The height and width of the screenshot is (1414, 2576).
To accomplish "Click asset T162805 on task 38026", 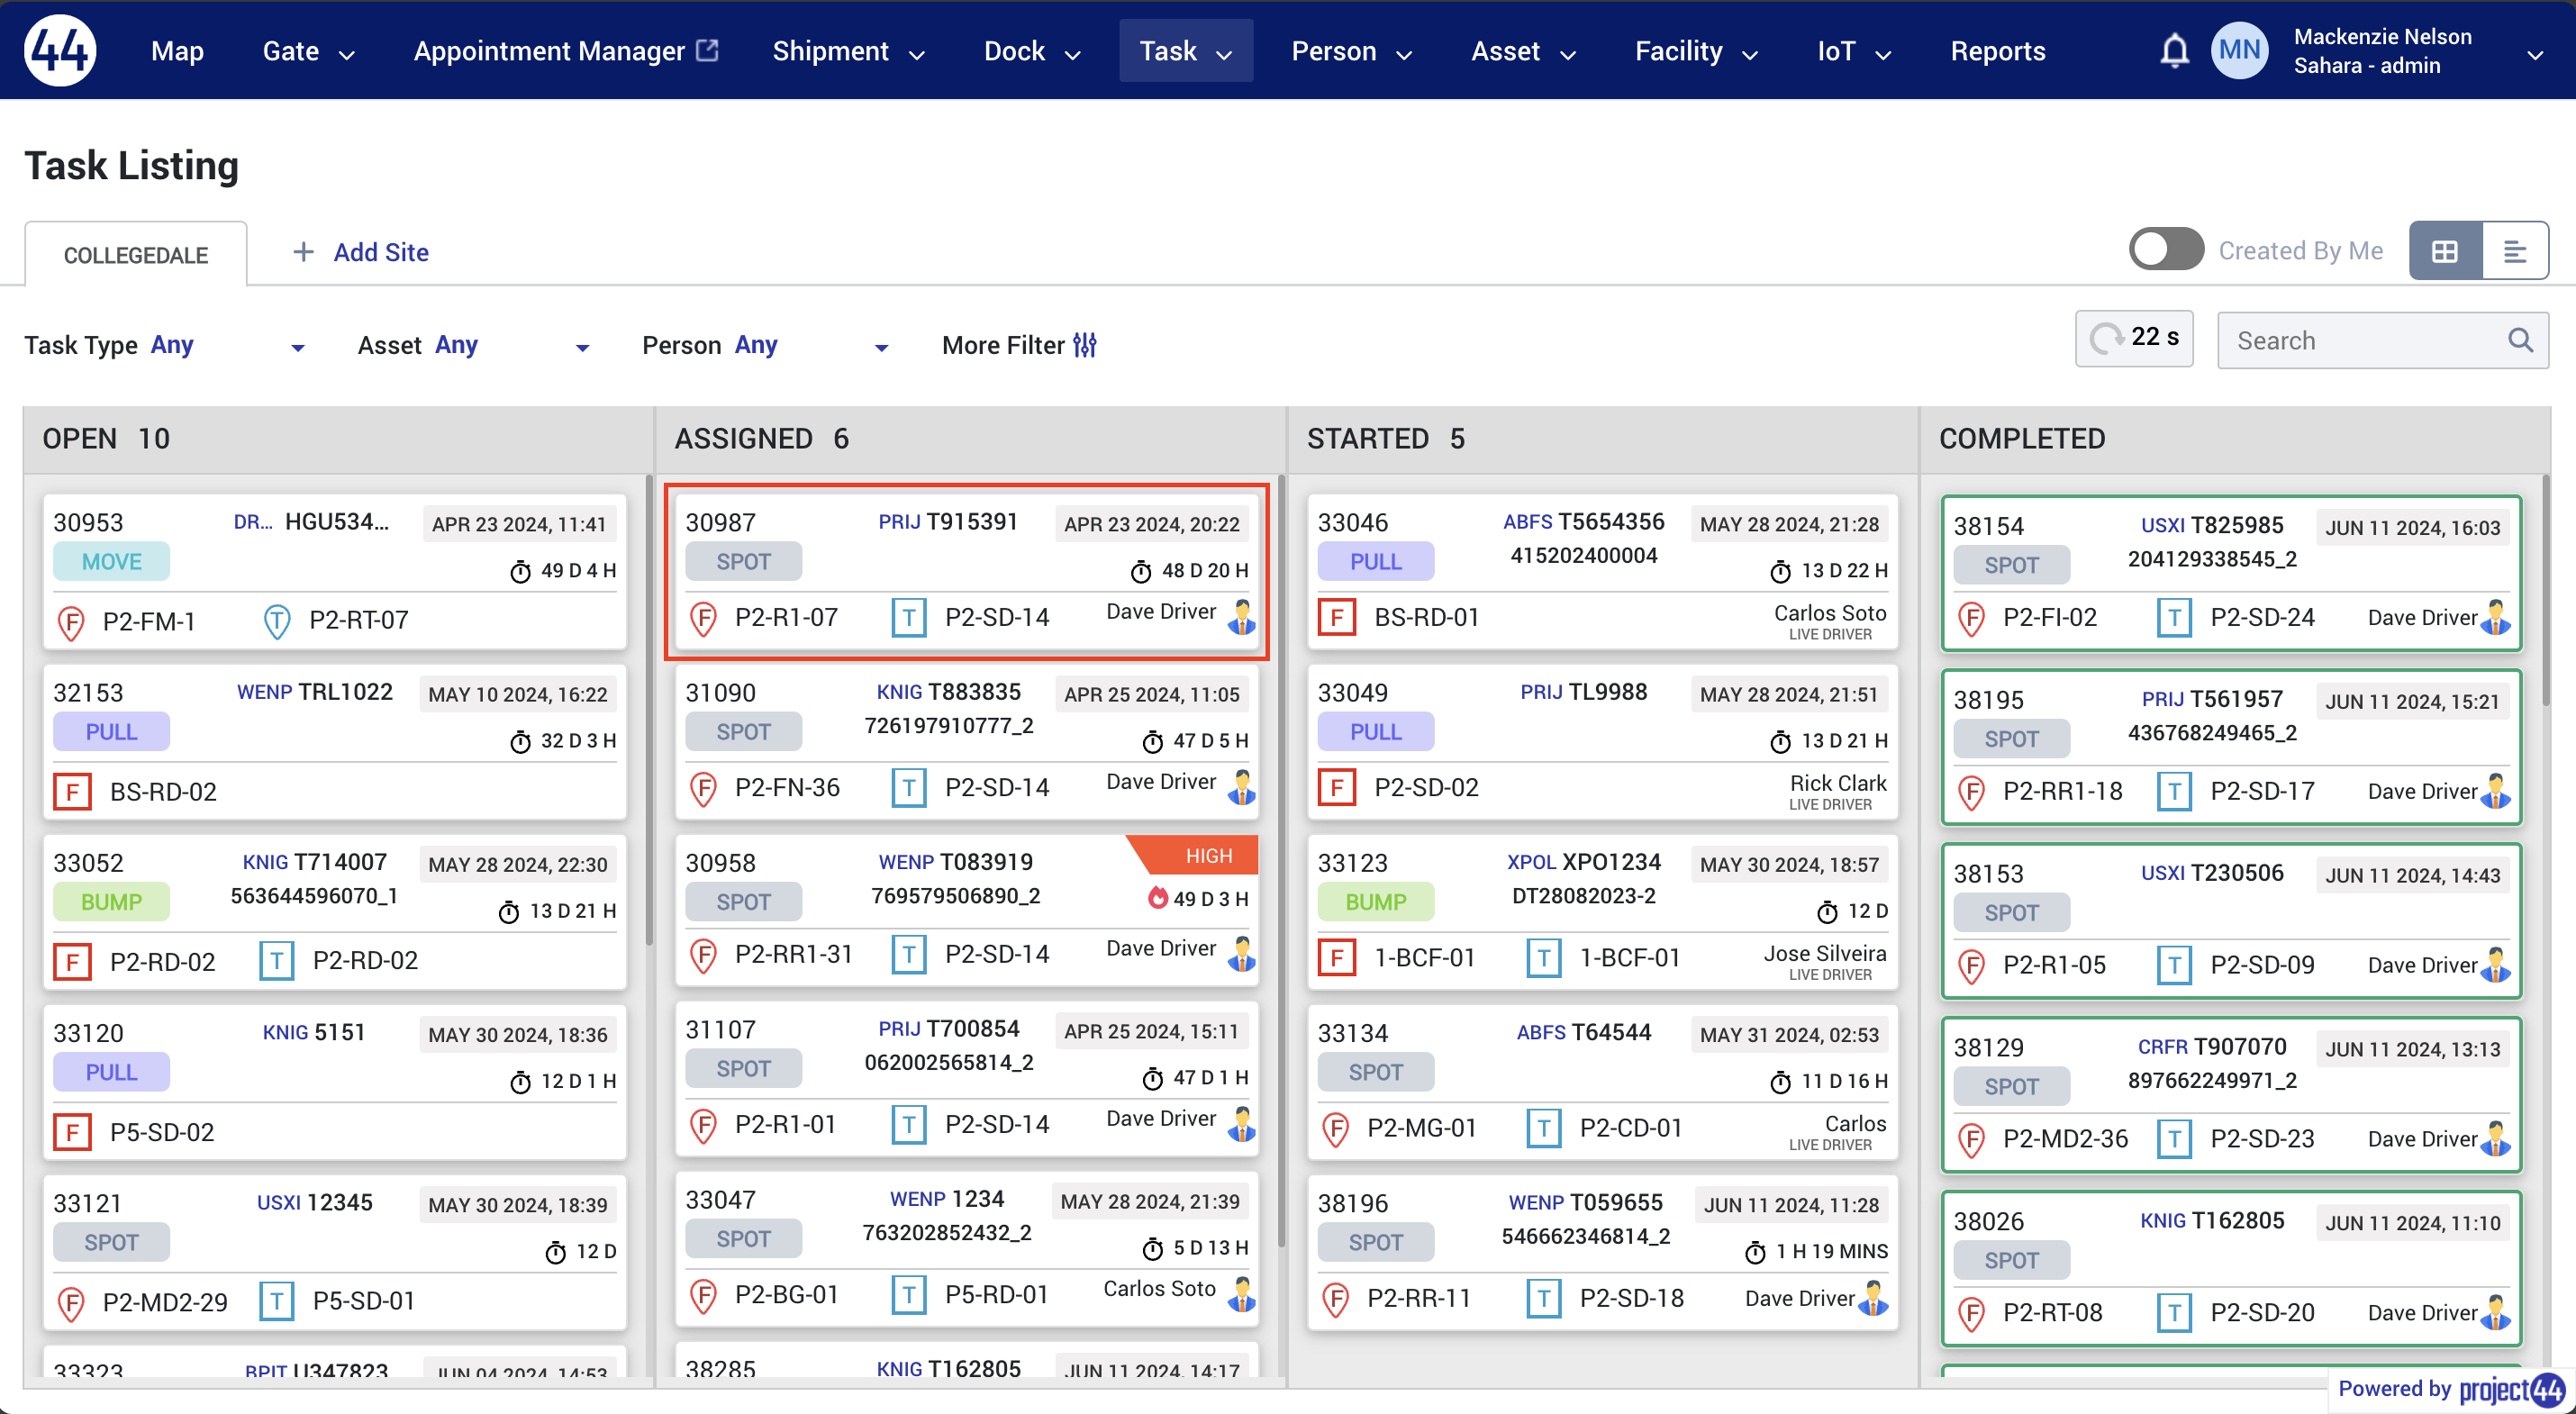I will click(2238, 1221).
